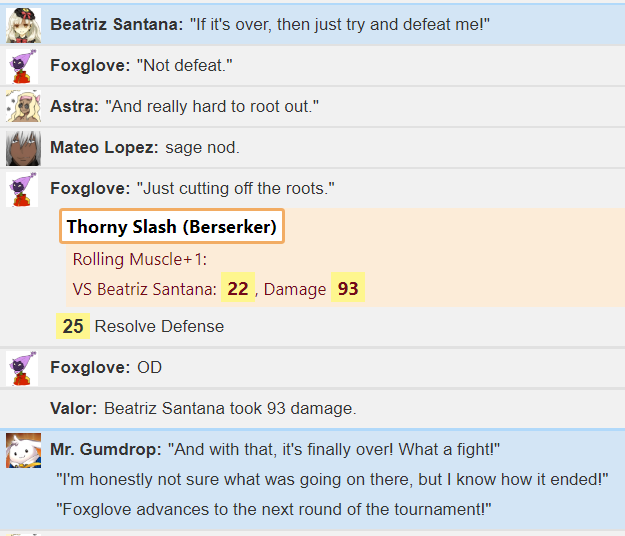Click the Mateo Lopez speaker name
Viewport: 625px width, 536px height.
(x=104, y=147)
